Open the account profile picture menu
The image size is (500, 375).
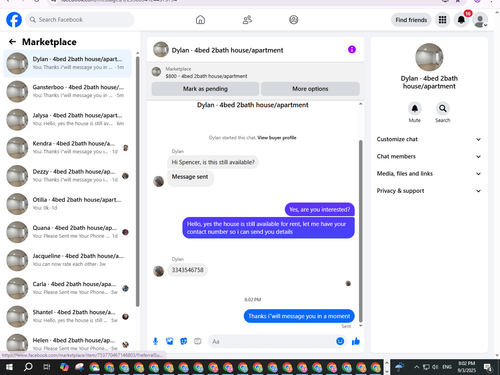click(x=480, y=20)
